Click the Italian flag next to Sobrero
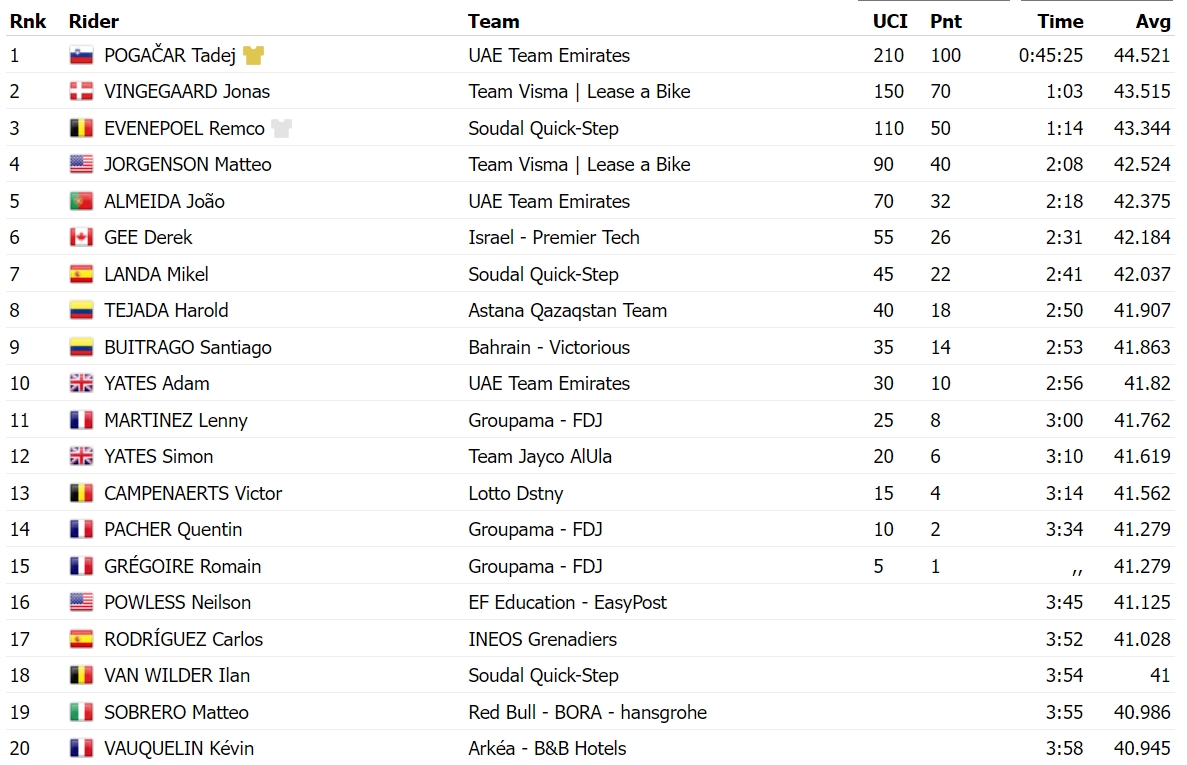Image resolution: width=1187 pixels, height=765 pixels. (81, 712)
